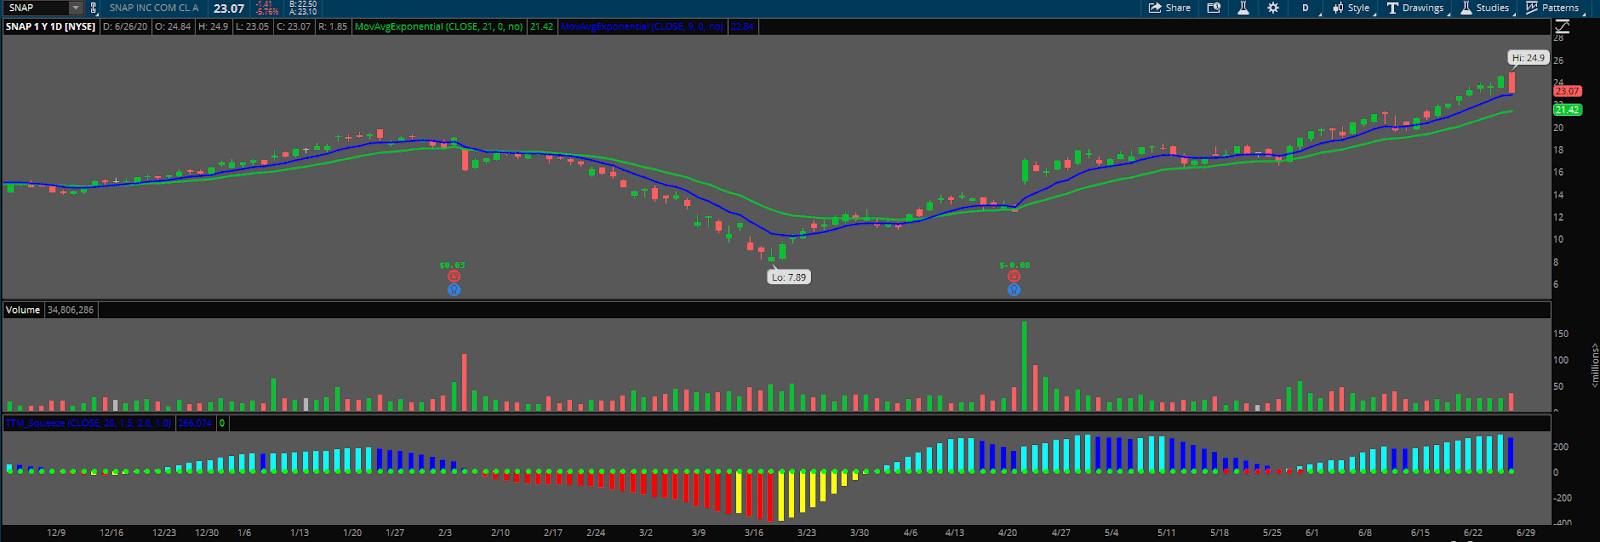Click the blue conference call icon near 4/20
Image resolution: width=1600 pixels, height=542 pixels.
pos(1014,290)
